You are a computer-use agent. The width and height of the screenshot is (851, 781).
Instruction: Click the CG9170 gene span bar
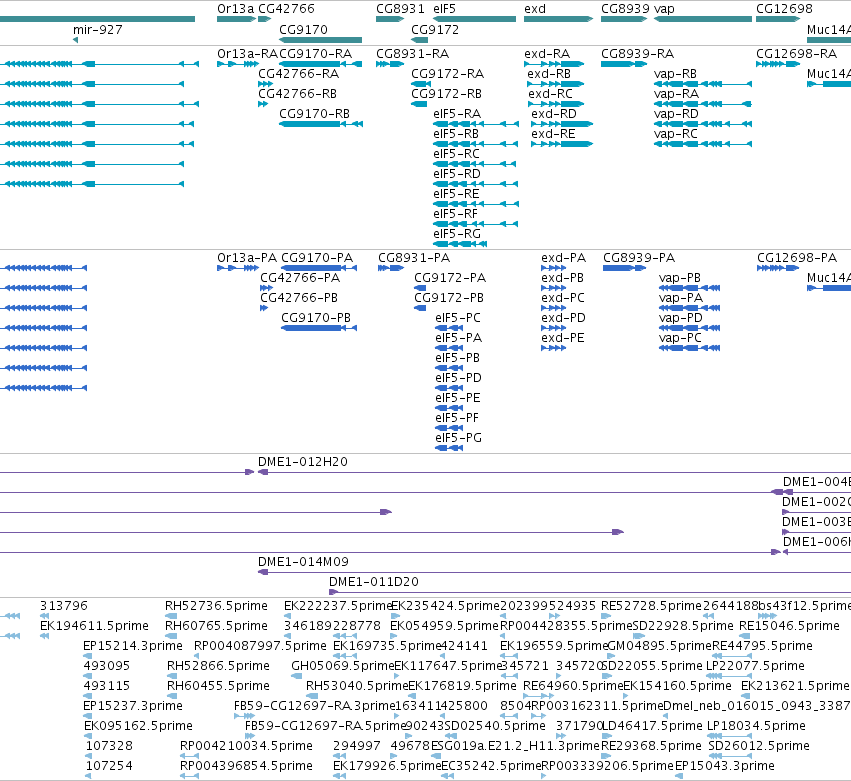point(320,40)
